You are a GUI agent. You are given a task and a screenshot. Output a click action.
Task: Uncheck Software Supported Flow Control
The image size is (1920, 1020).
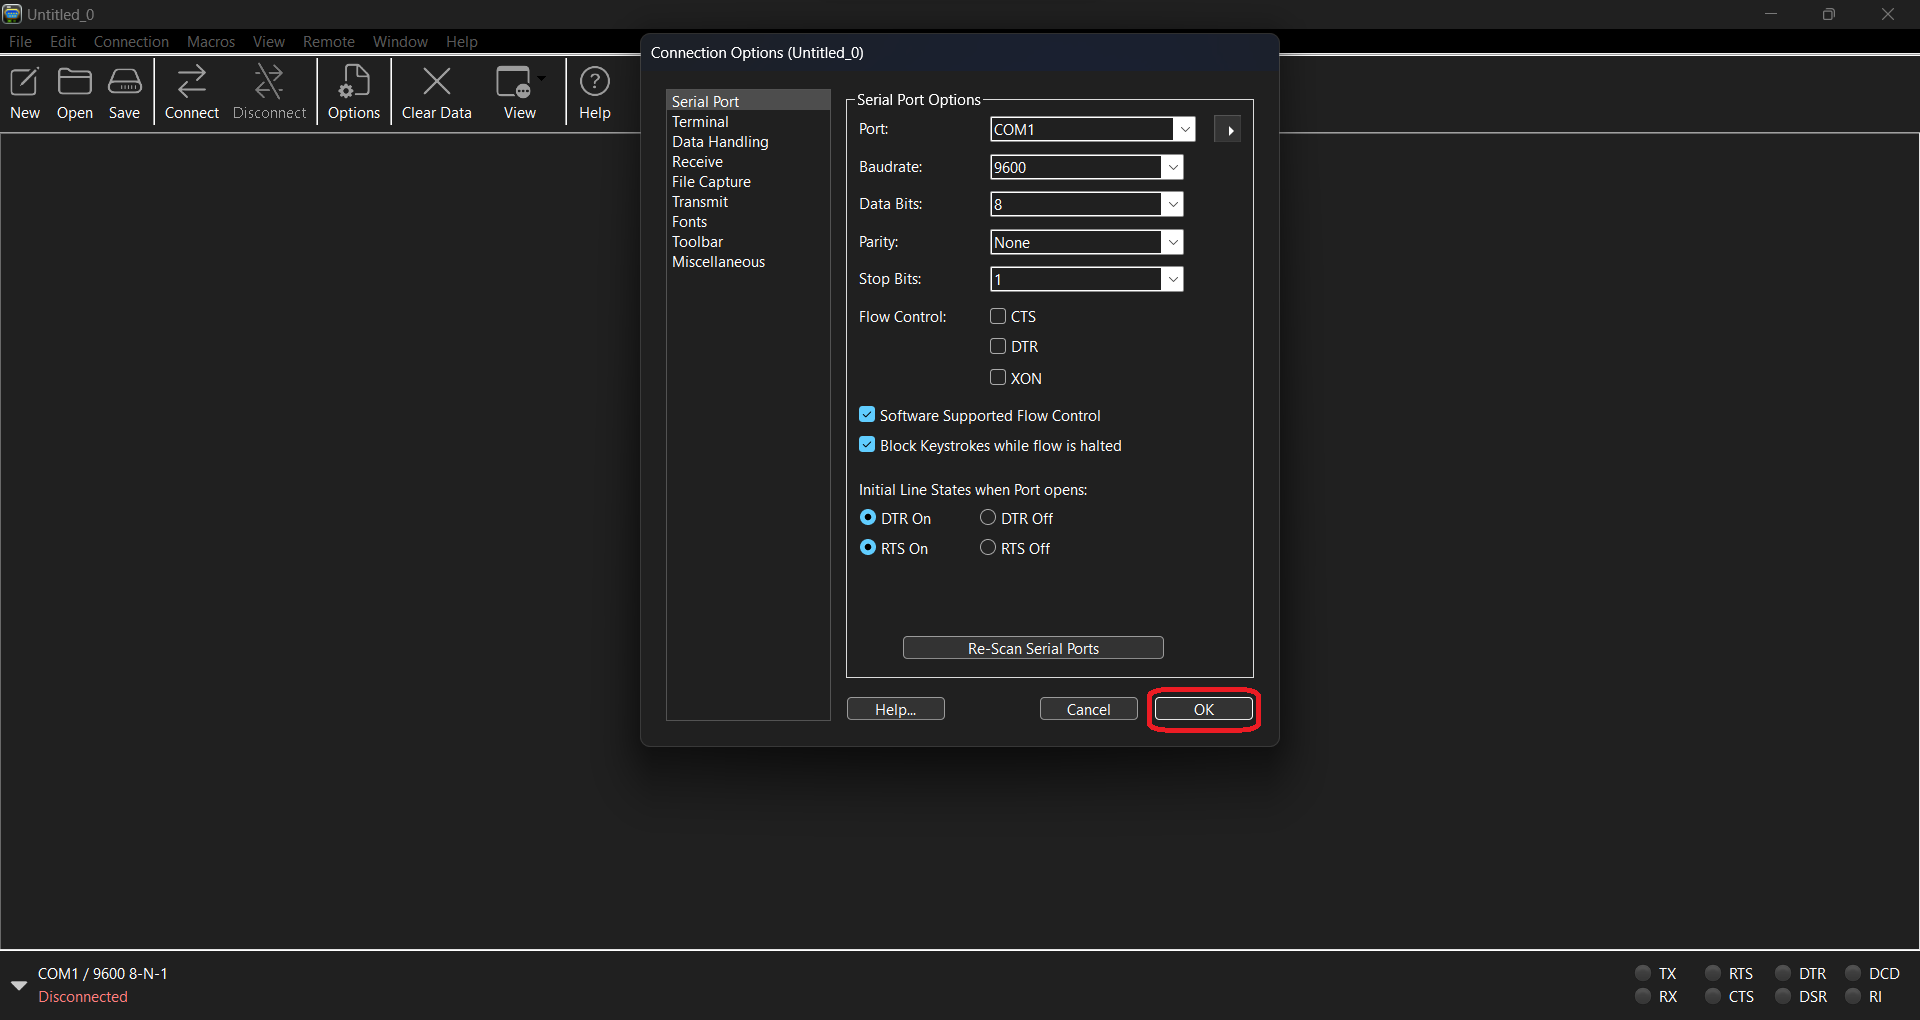[x=867, y=415]
